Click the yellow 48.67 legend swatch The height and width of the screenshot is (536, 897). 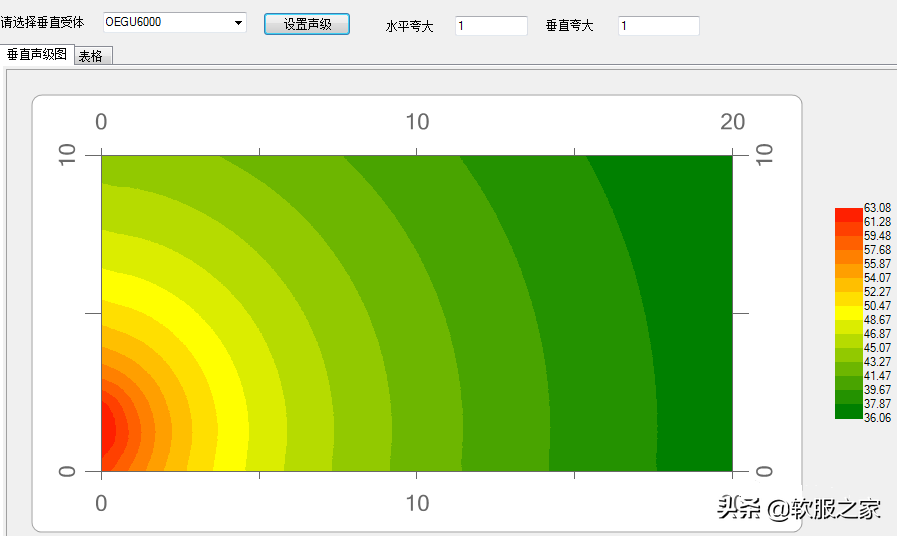[848, 313]
